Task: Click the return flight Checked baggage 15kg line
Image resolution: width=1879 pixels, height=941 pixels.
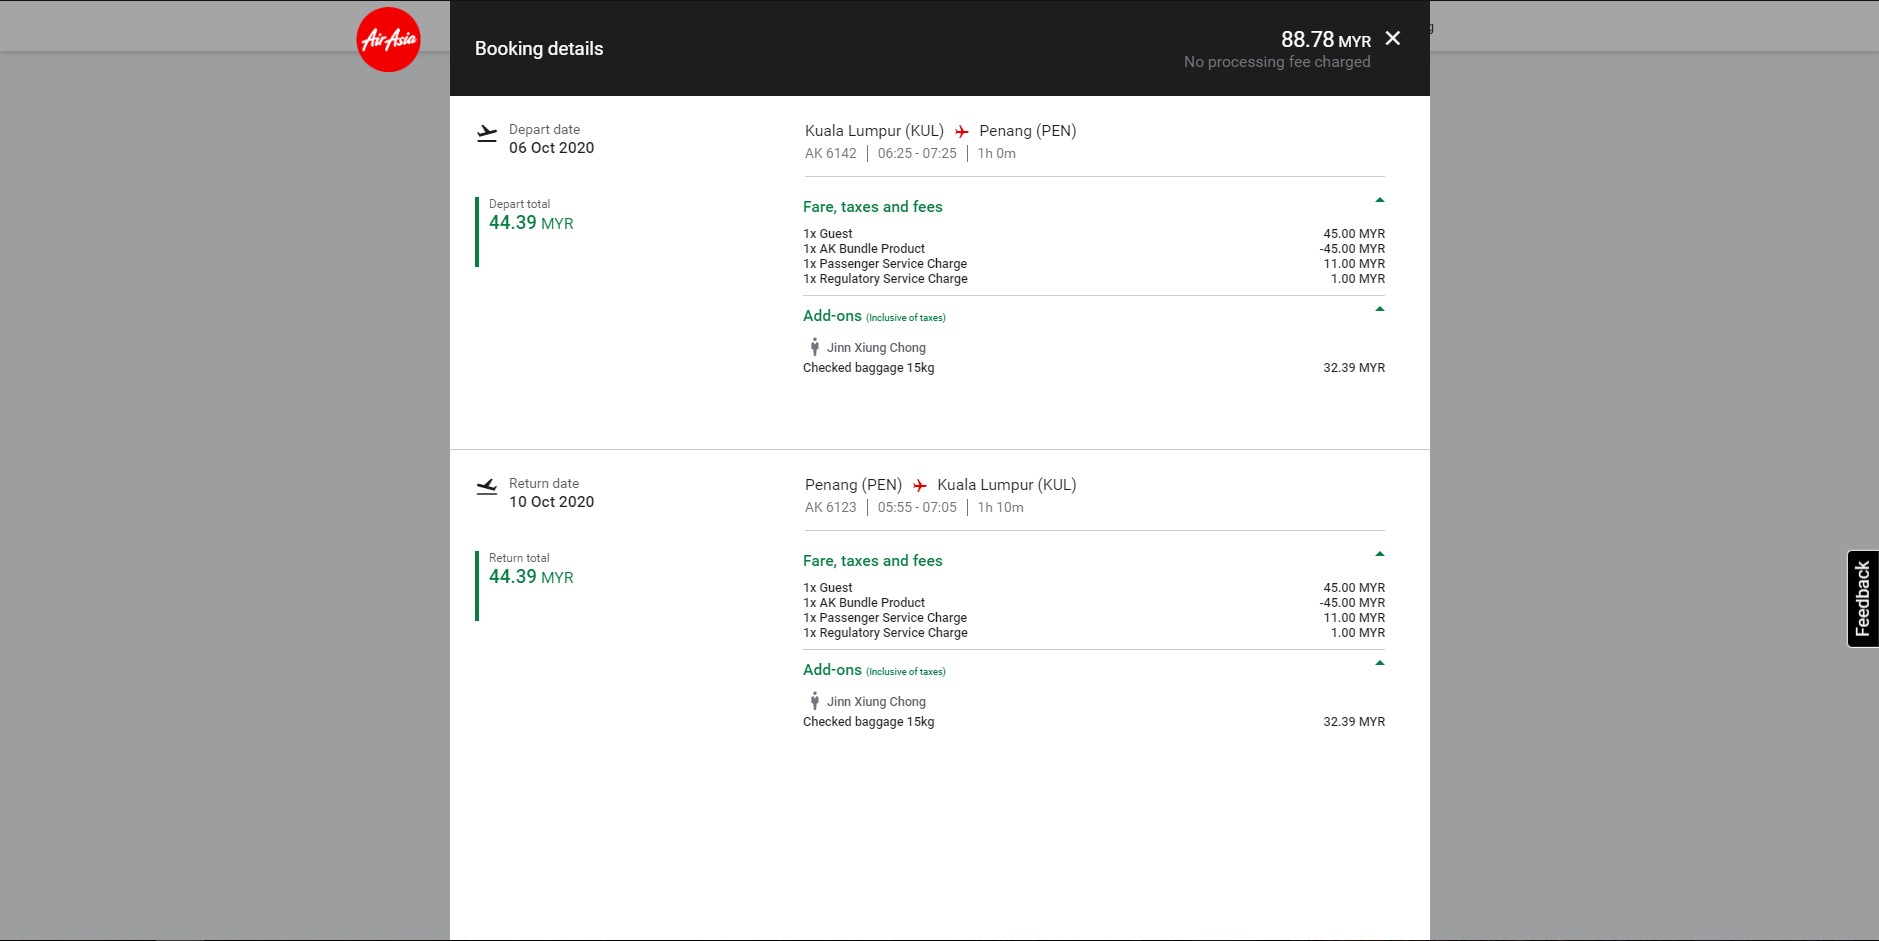Action: (868, 722)
